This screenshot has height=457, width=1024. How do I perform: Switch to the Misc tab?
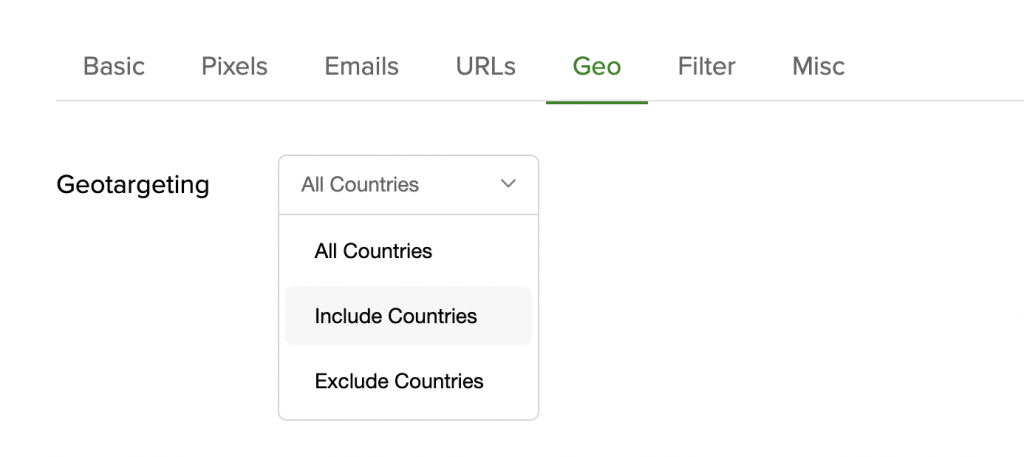click(x=818, y=67)
